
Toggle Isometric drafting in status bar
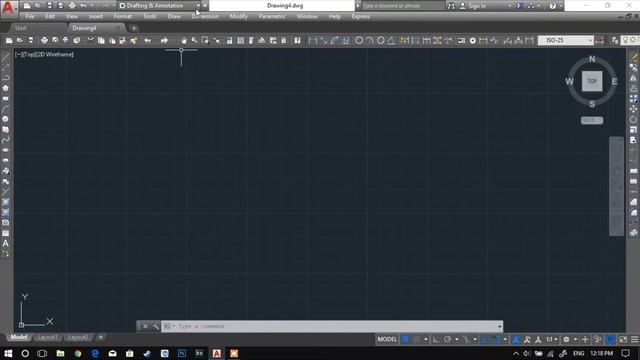click(x=466, y=339)
